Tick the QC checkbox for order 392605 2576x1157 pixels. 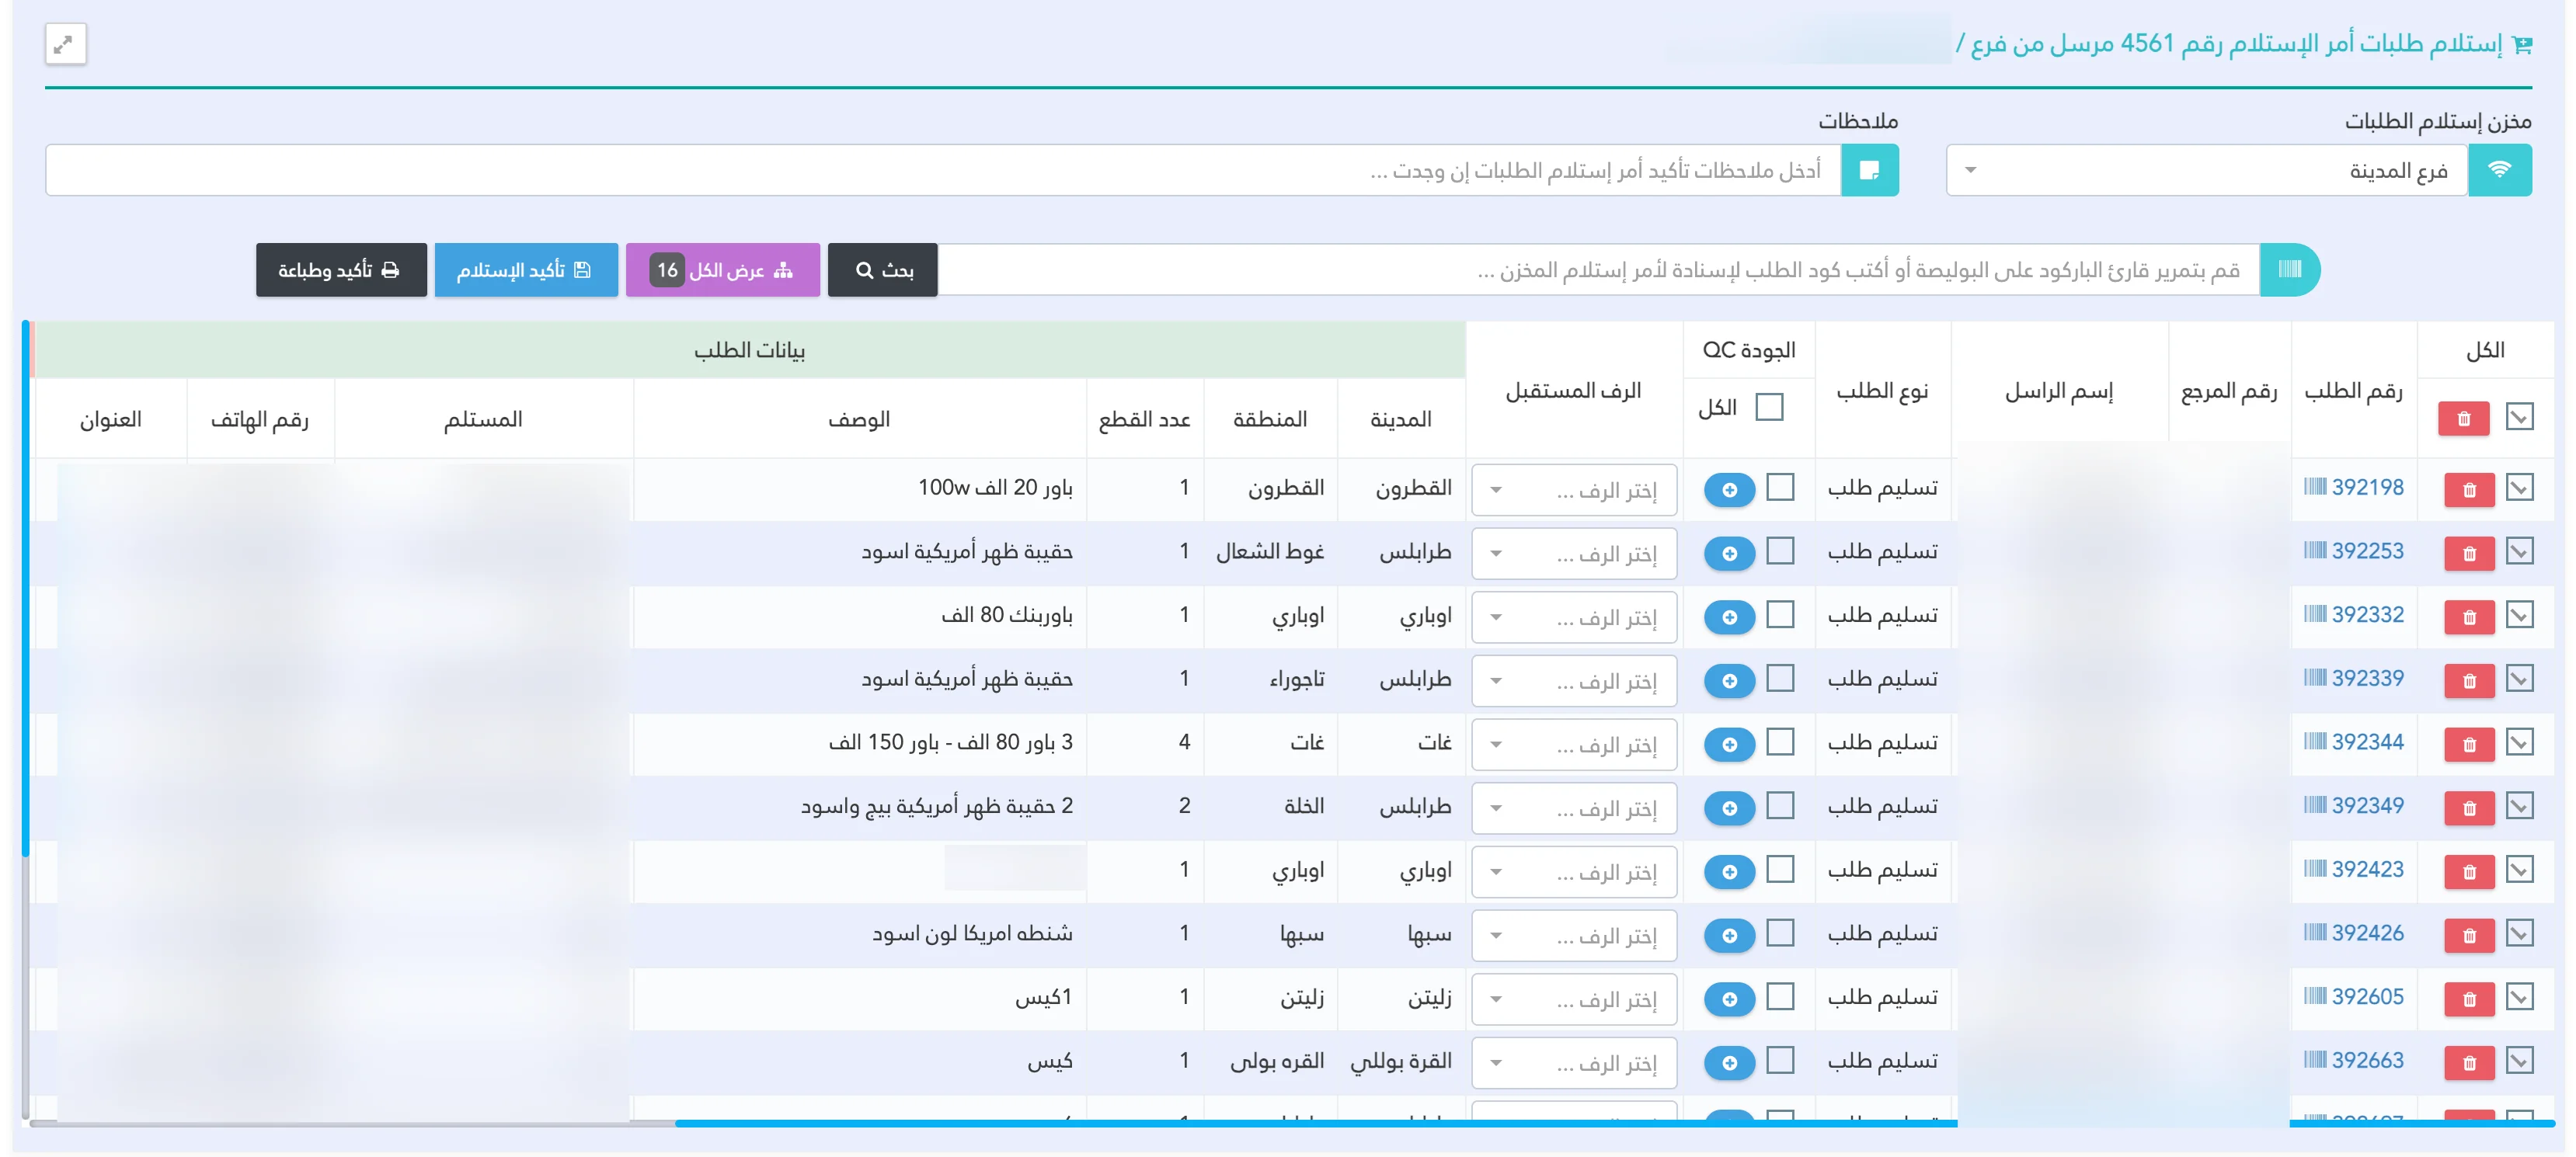click(x=1780, y=996)
